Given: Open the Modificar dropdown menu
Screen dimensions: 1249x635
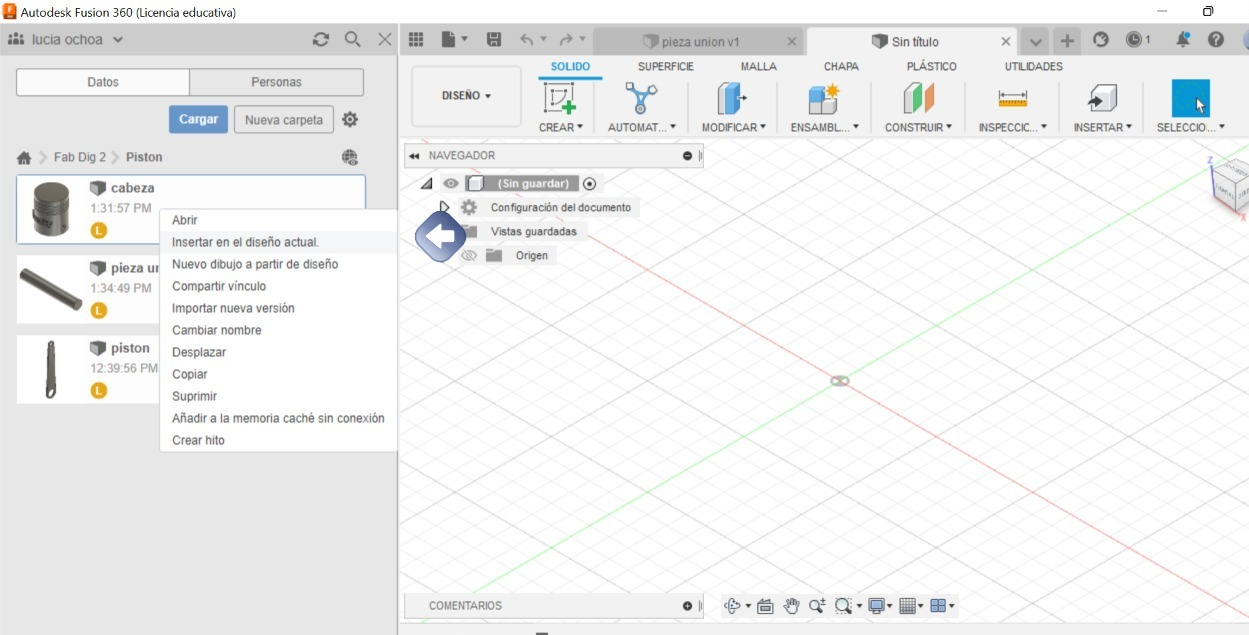Looking at the screenshot, I should [x=733, y=128].
